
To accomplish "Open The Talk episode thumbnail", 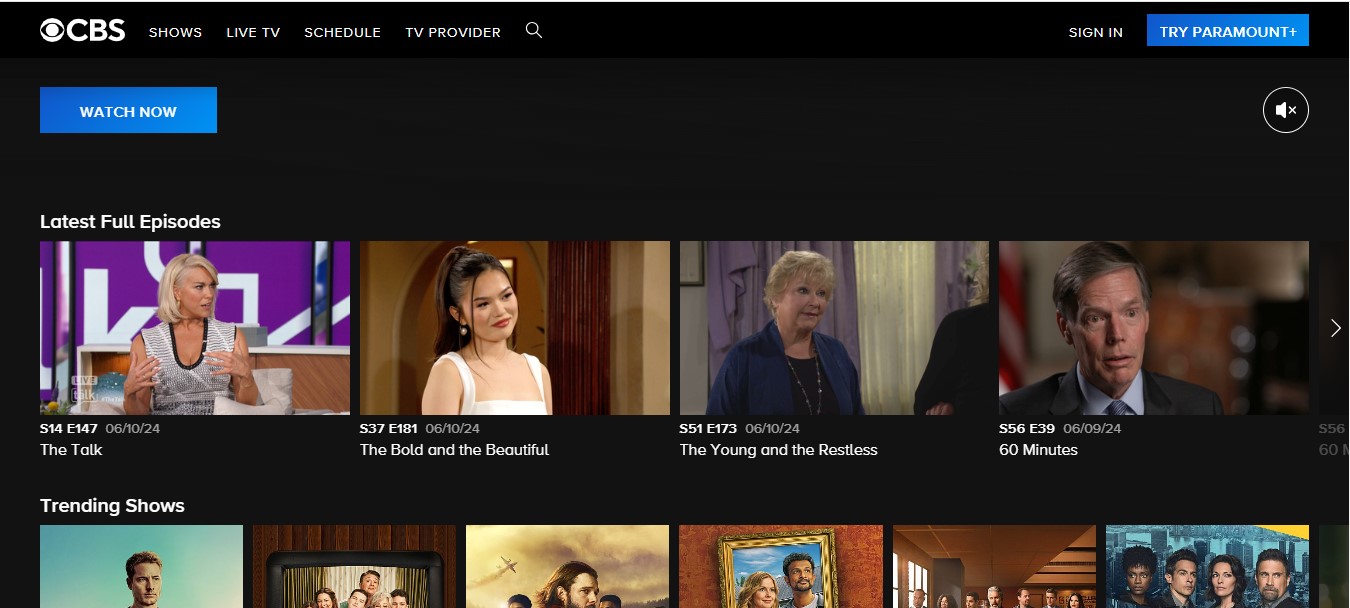I will pyautogui.click(x=195, y=328).
